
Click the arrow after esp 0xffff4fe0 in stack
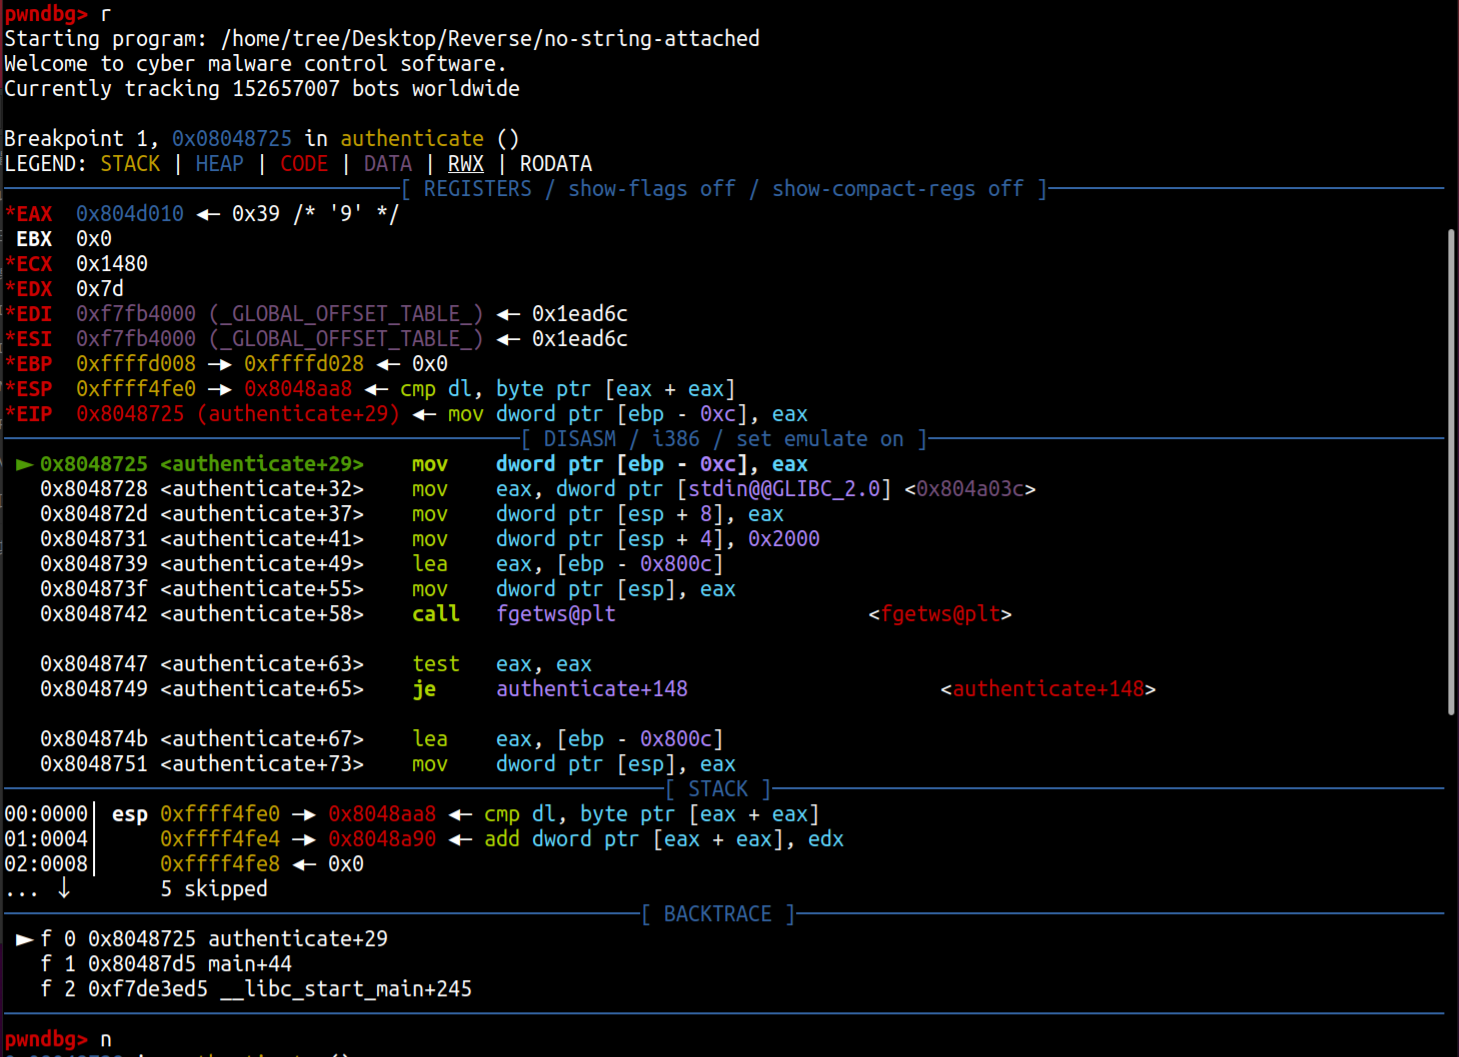tap(304, 814)
